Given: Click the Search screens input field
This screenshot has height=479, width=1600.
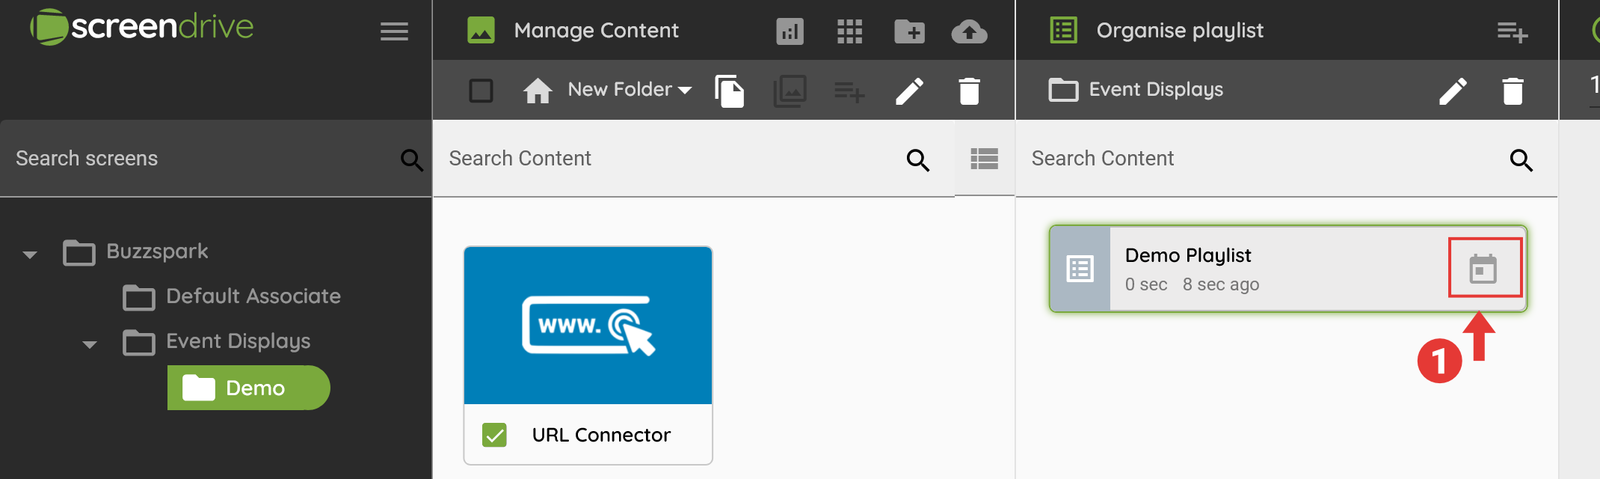Looking at the screenshot, I should pos(200,159).
